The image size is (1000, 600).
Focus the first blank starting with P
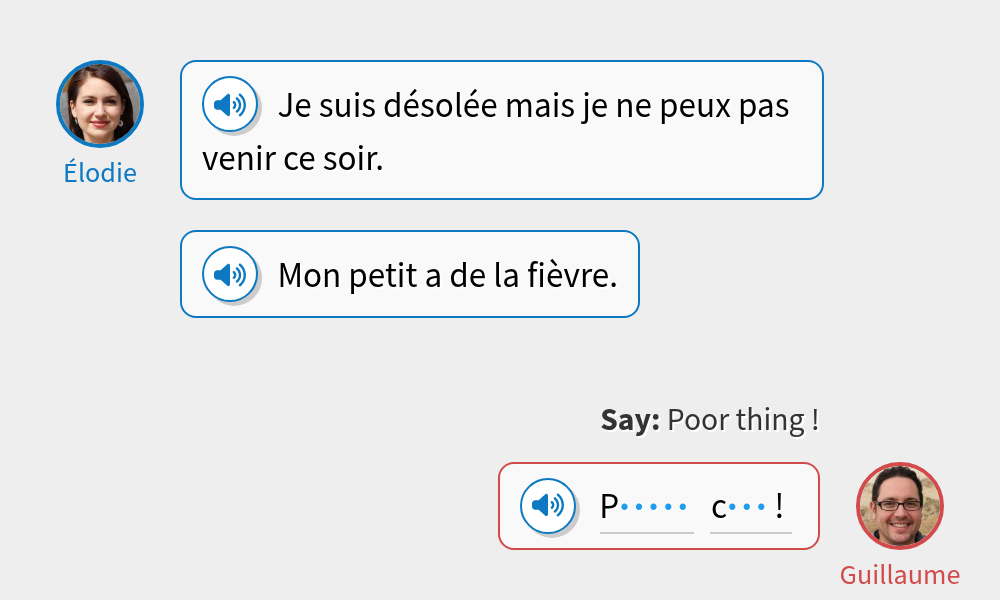click(x=646, y=508)
